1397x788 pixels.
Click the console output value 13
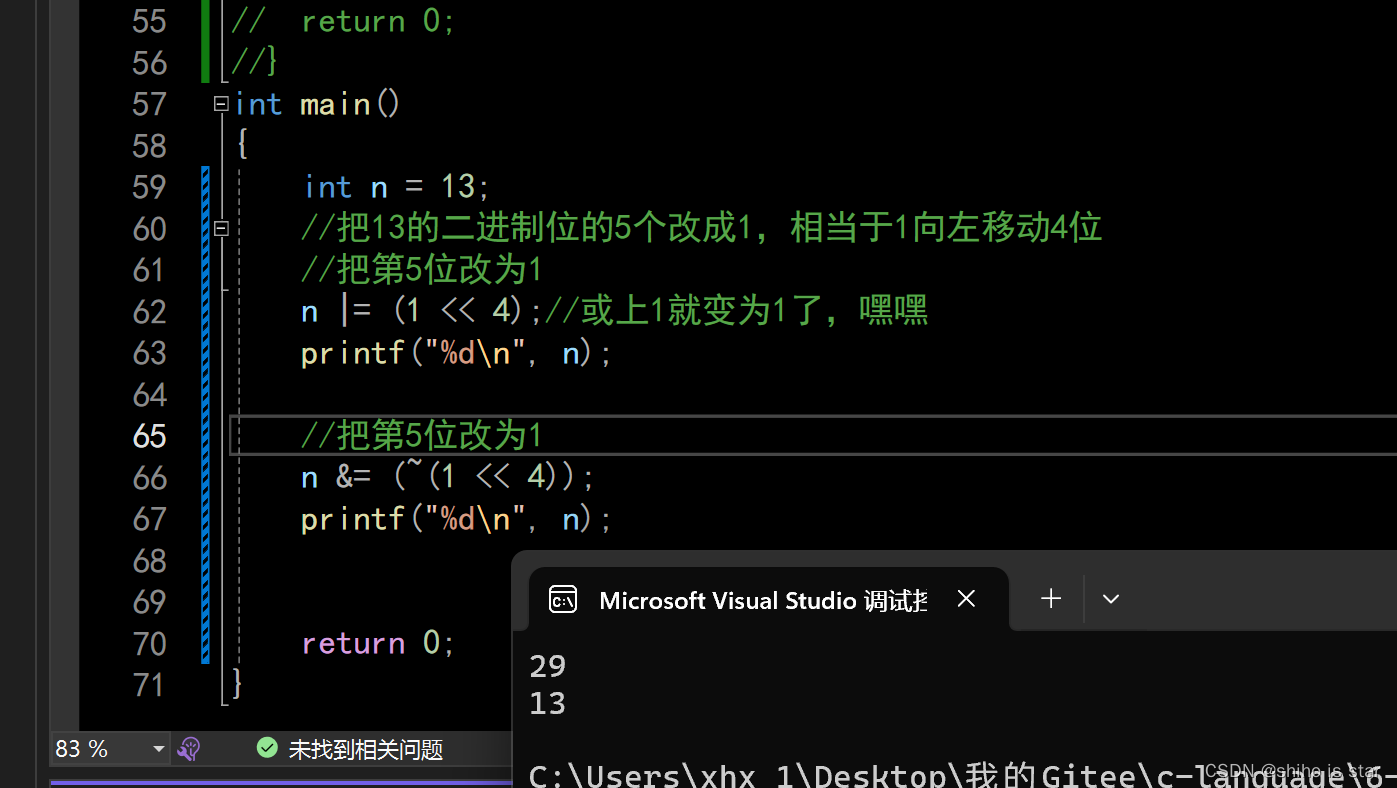click(x=548, y=704)
